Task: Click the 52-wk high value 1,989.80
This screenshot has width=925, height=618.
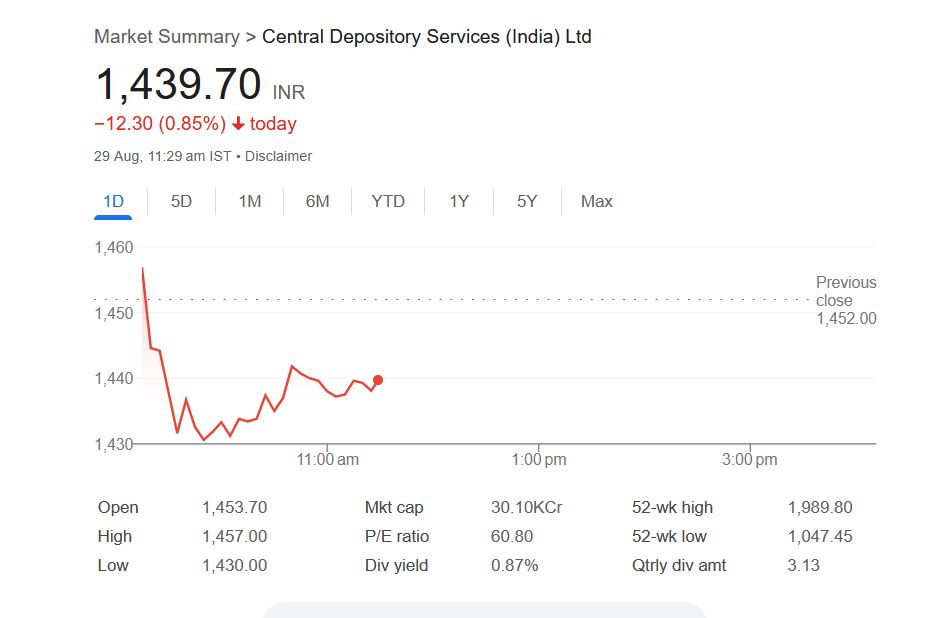Action: tap(820, 507)
